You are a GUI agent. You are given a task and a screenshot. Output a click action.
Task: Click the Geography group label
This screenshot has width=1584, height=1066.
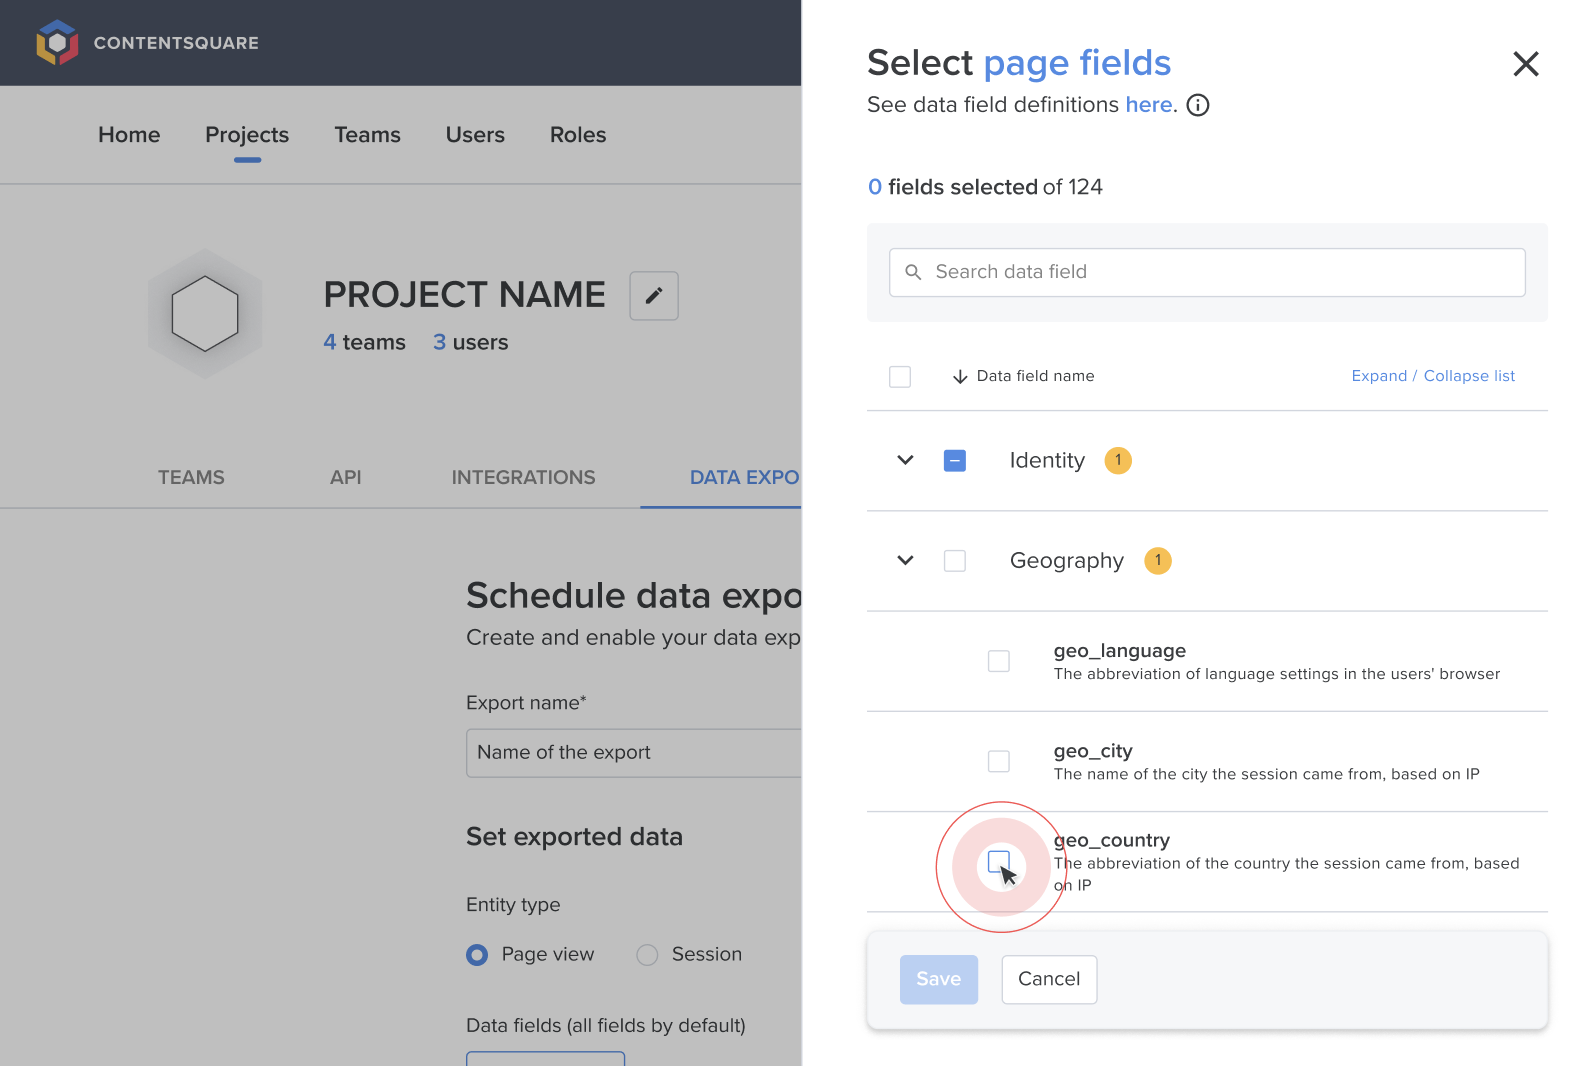click(1066, 561)
